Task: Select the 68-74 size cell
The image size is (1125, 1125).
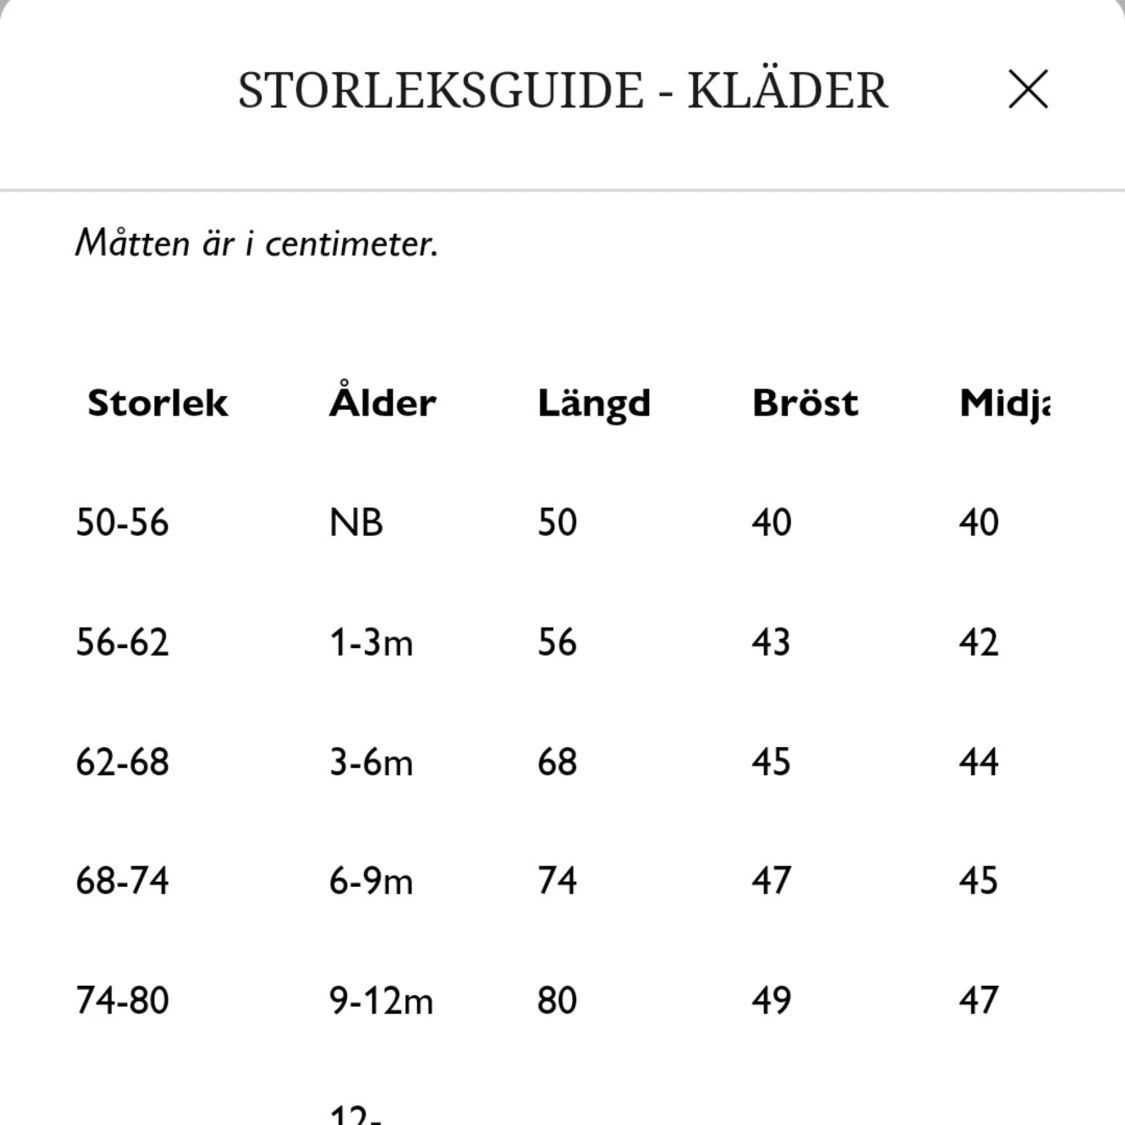Action: [122, 881]
